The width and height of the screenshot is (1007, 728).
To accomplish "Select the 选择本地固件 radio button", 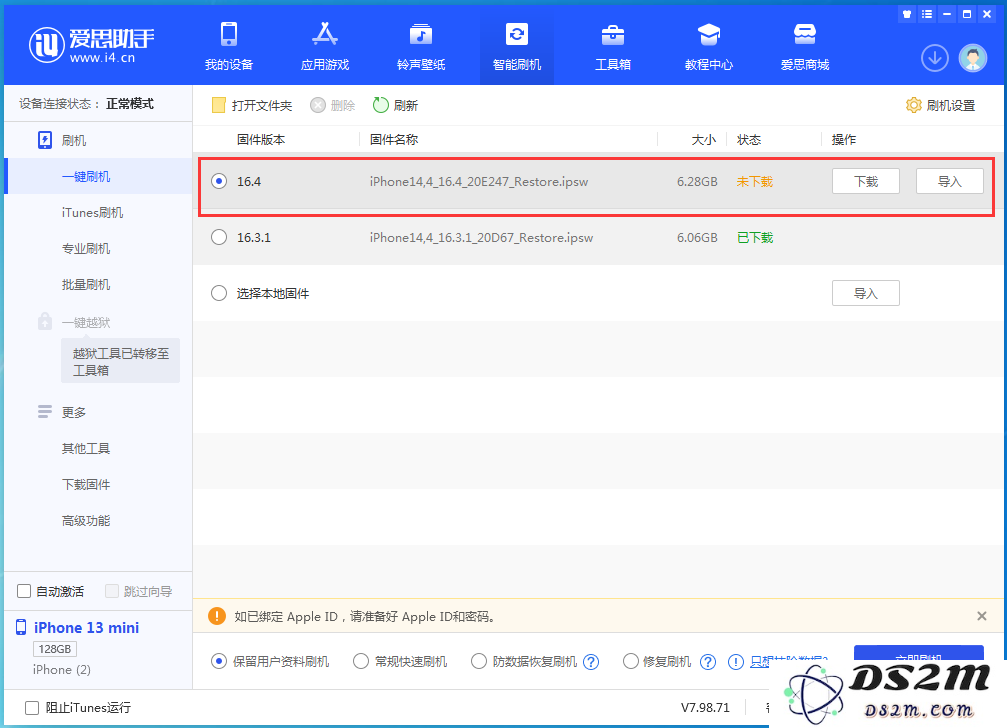I will point(219,293).
